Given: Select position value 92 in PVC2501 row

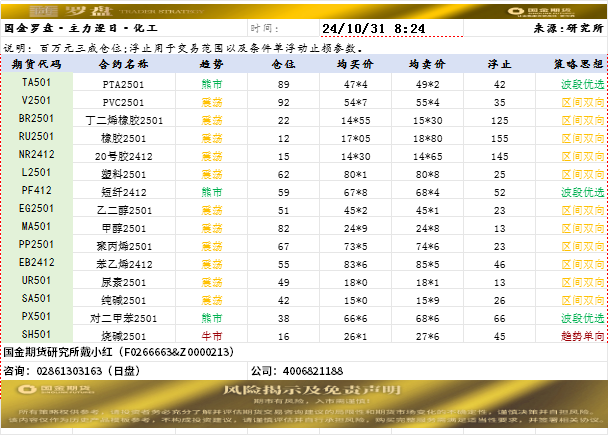Looking at the screenshot, I should click(283, 102).
